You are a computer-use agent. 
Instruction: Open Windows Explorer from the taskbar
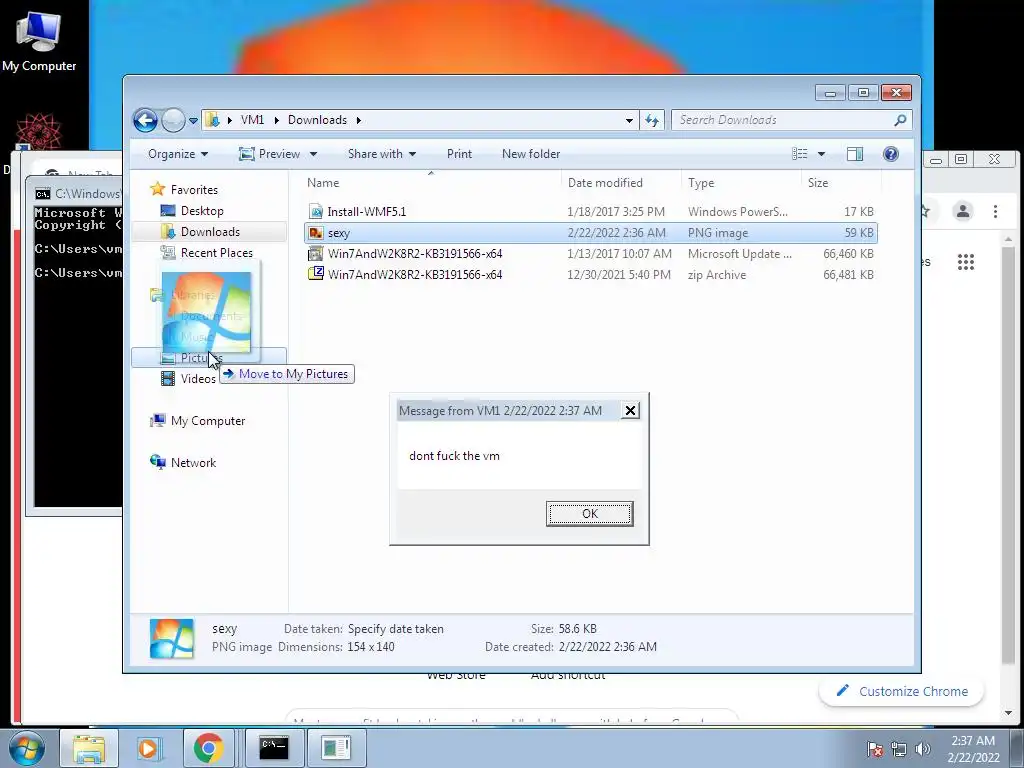point(89,748)
